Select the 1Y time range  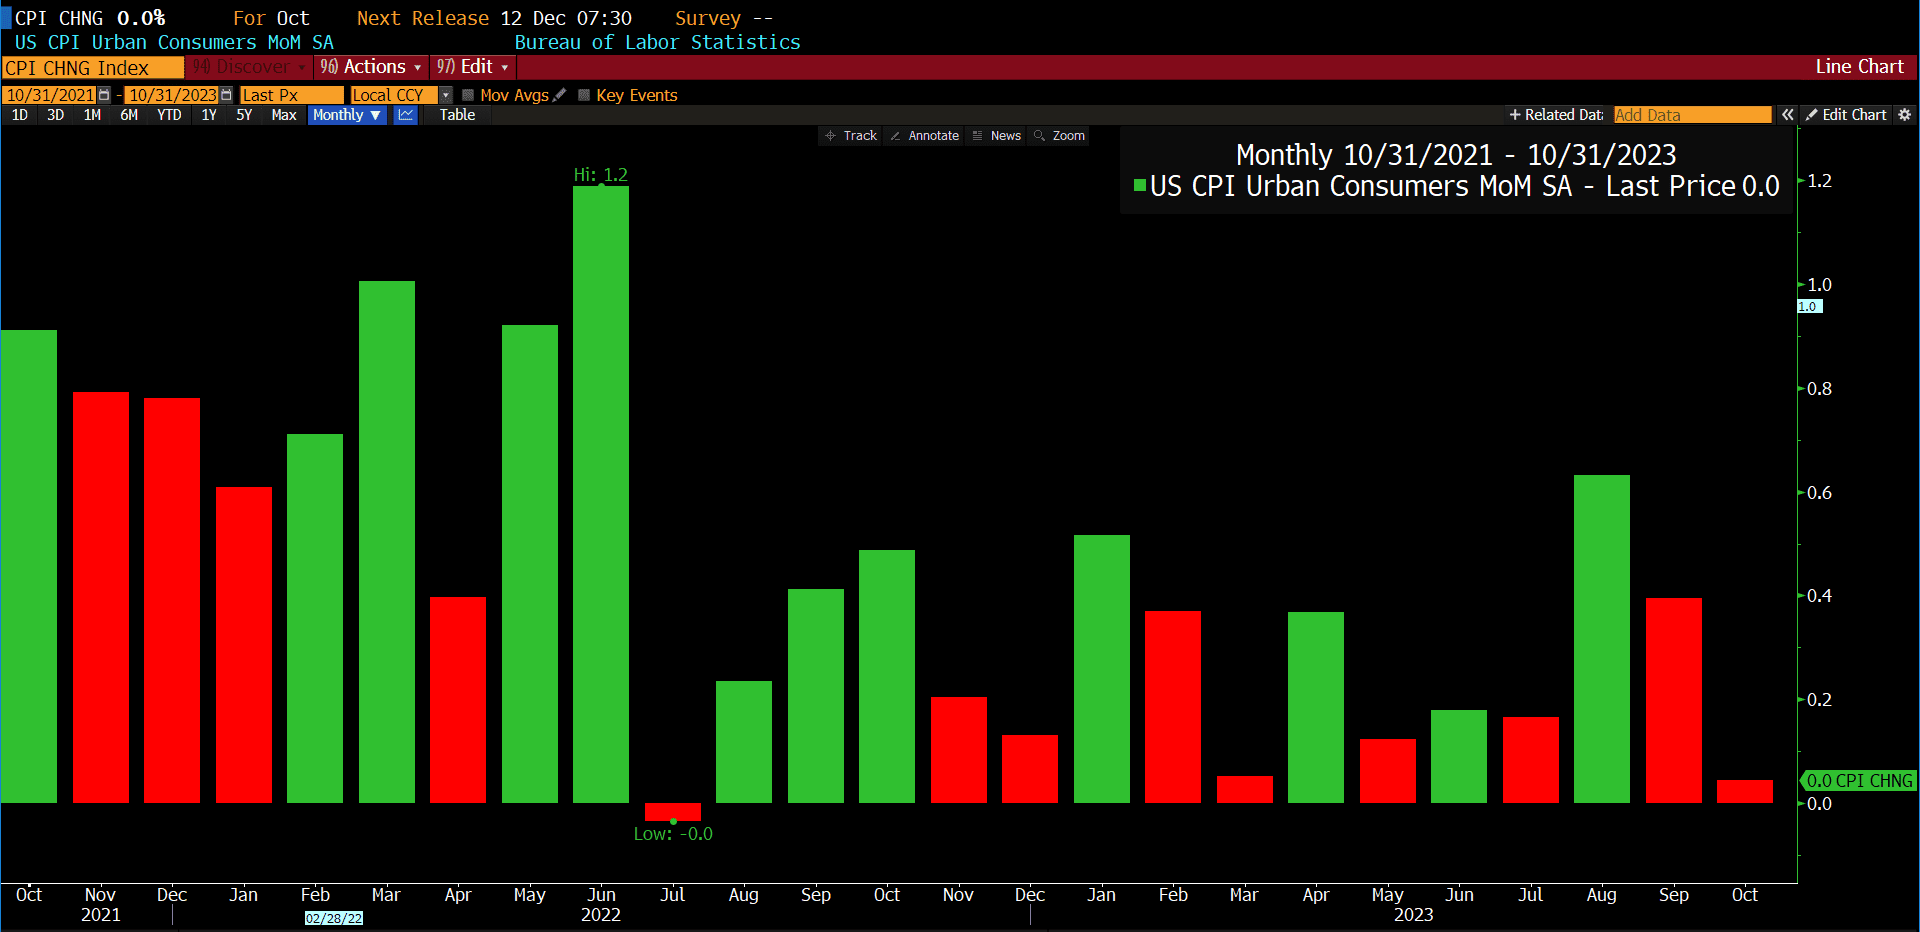click(209, 115)
